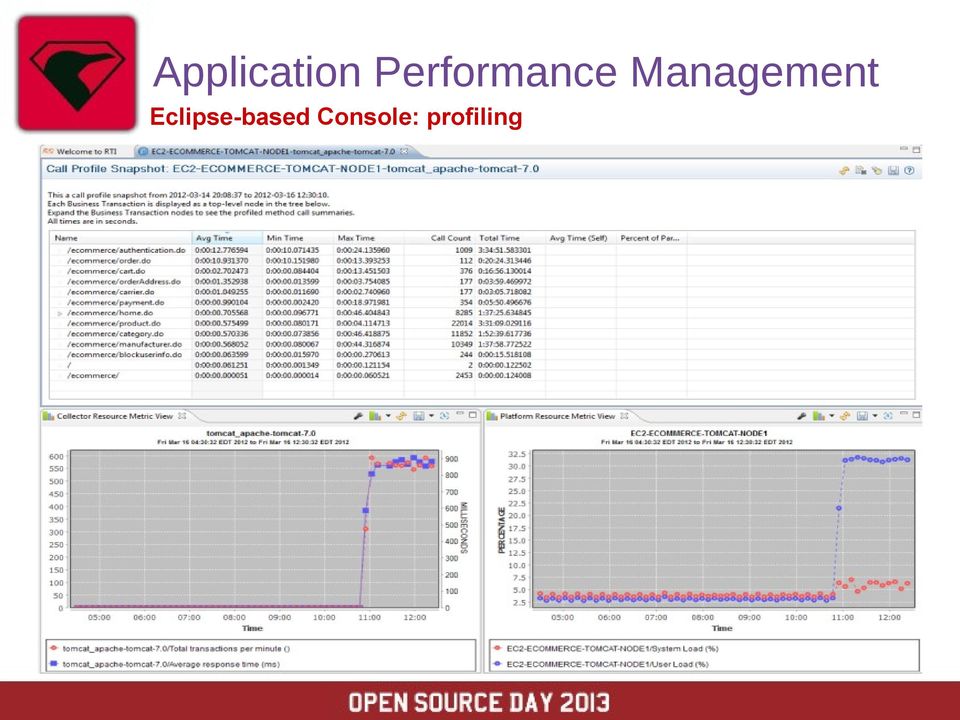The height and width of the screenshot is (720, 960).
Task: Close the Platform Resource Metric View tab
Action: [x=624, y=416]
